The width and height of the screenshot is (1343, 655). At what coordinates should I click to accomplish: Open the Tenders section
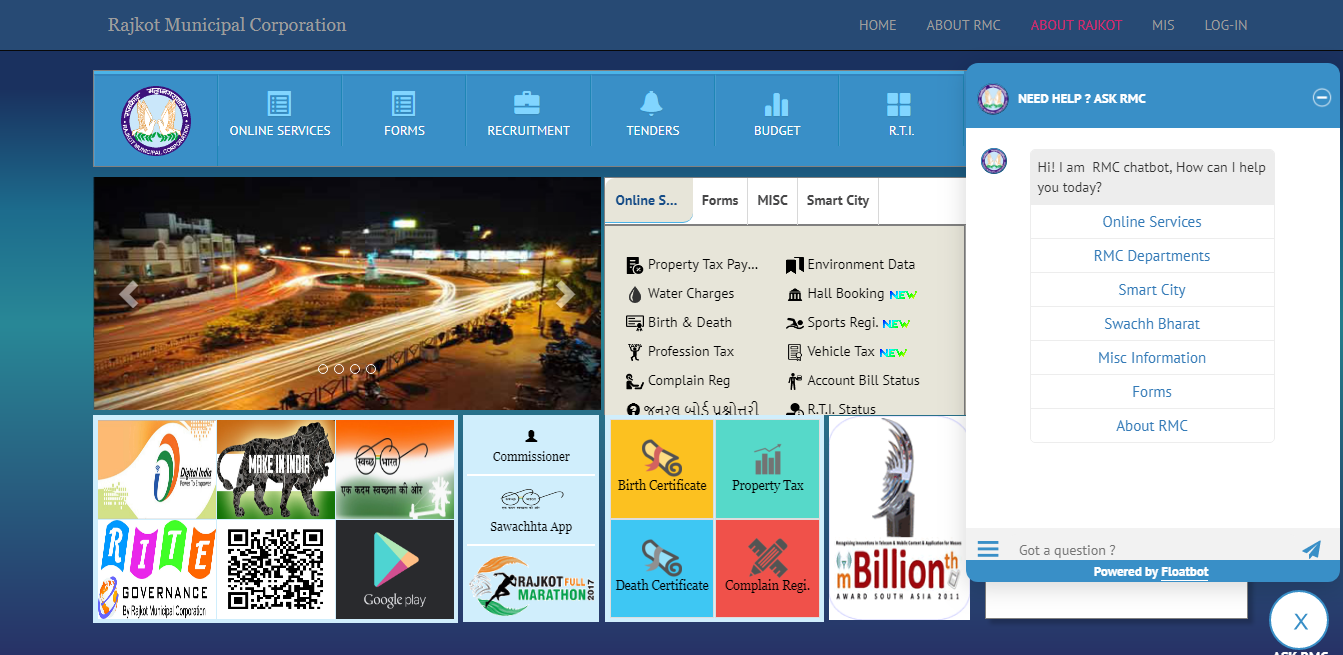pos(652,118)
